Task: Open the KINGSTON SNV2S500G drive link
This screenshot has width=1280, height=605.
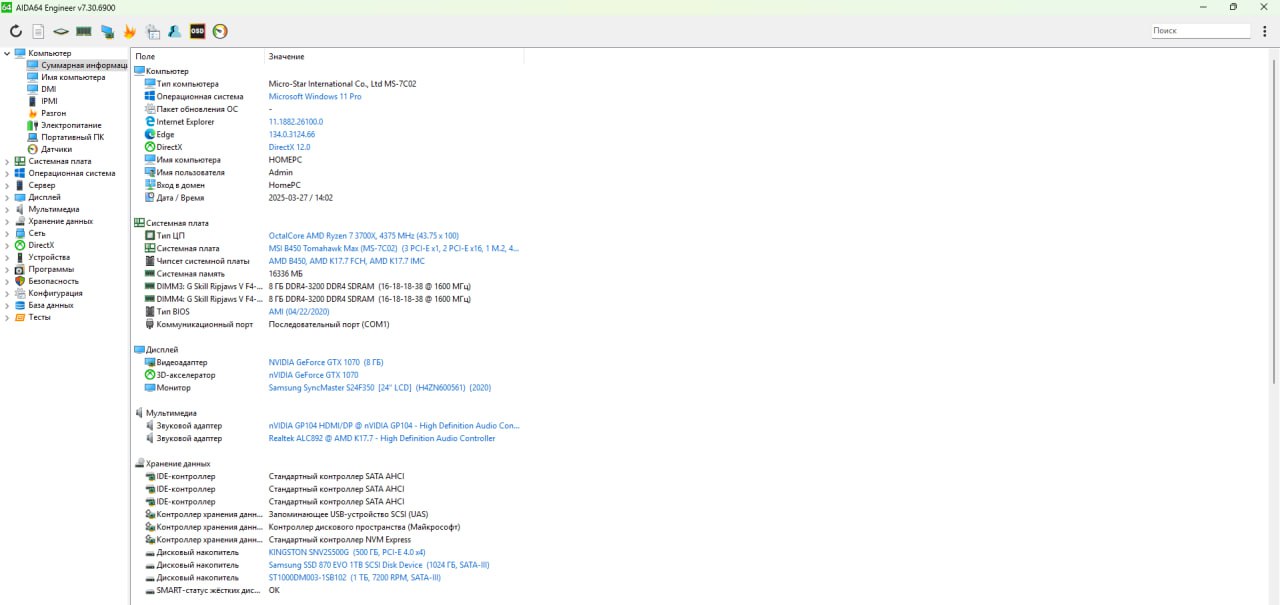Action: click(x=347, y=552)
